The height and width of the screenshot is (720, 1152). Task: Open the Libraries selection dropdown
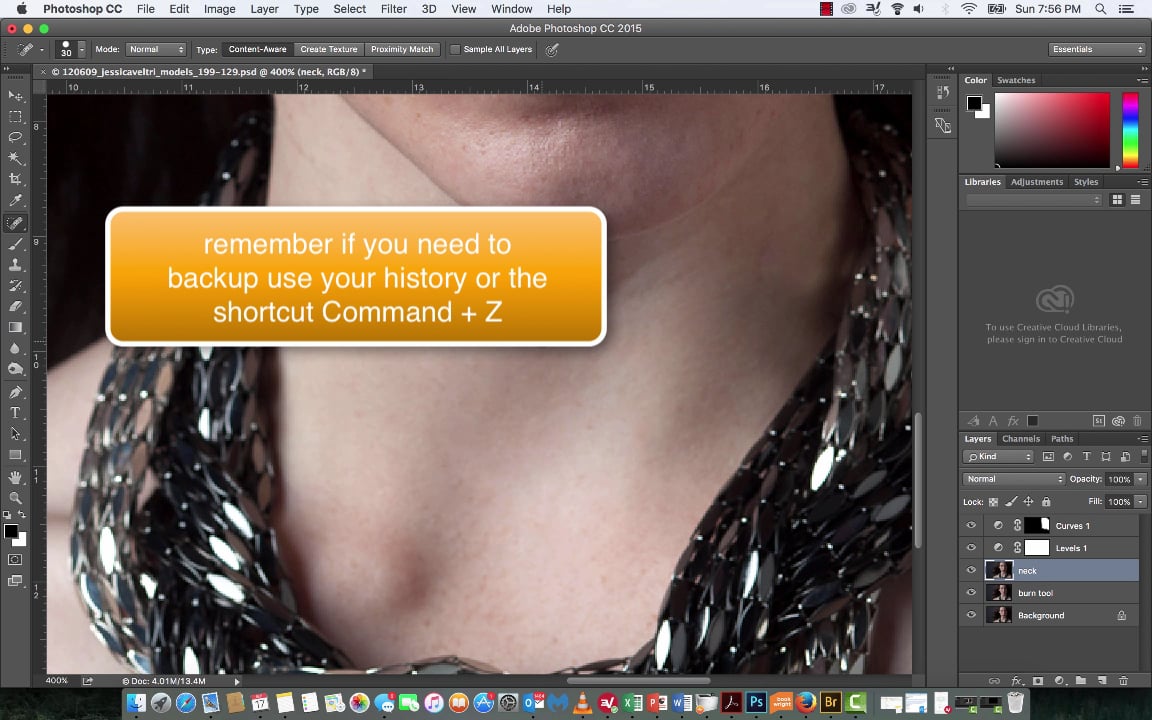[1034, 200]
